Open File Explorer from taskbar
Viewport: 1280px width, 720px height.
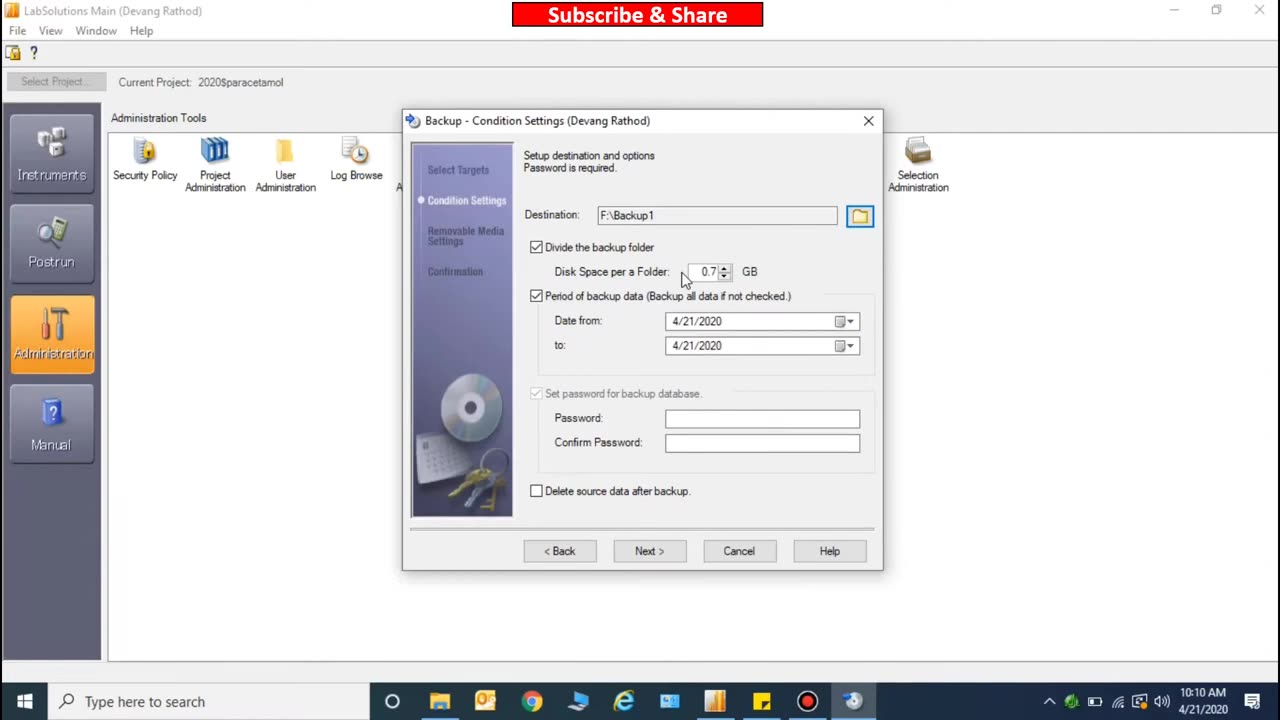click(x=439, y=701)
